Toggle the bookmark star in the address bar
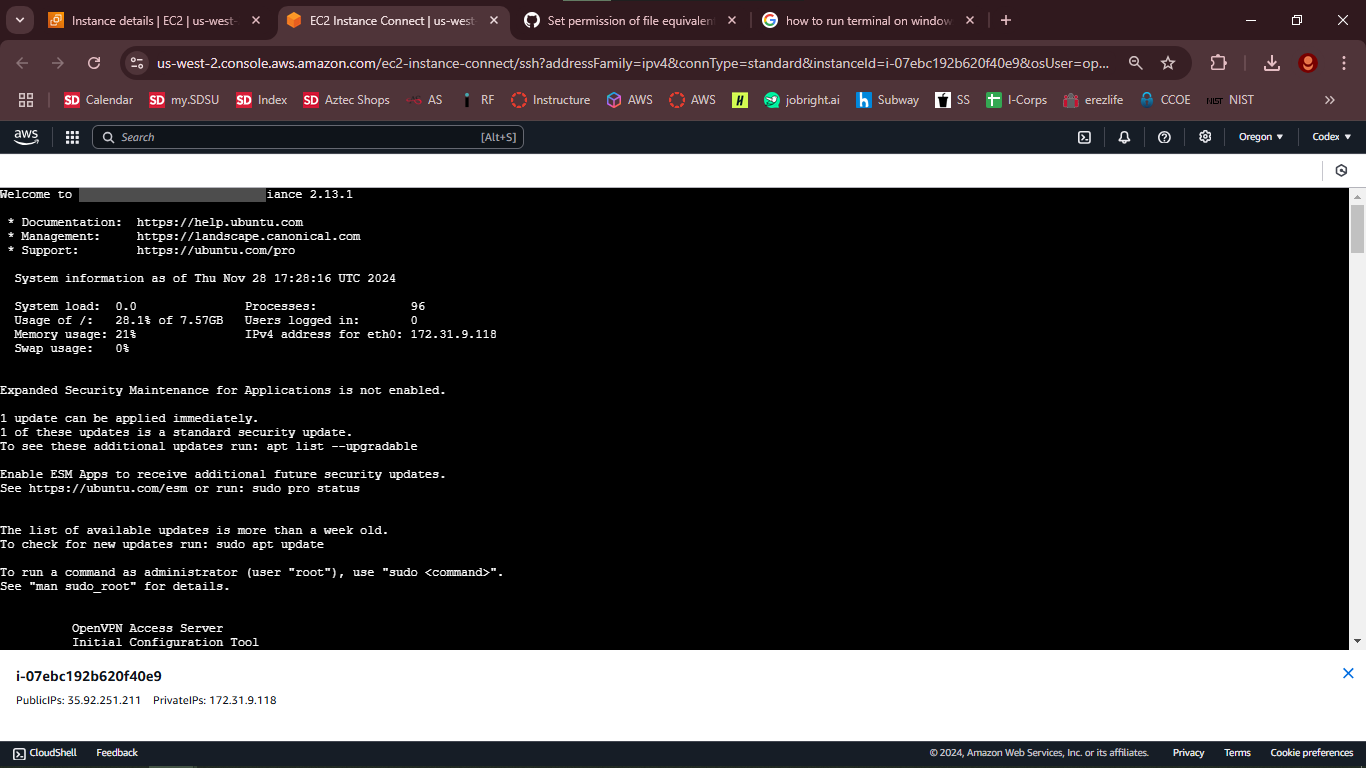This screenshot has width=1366, height=768. [1168, 61]
